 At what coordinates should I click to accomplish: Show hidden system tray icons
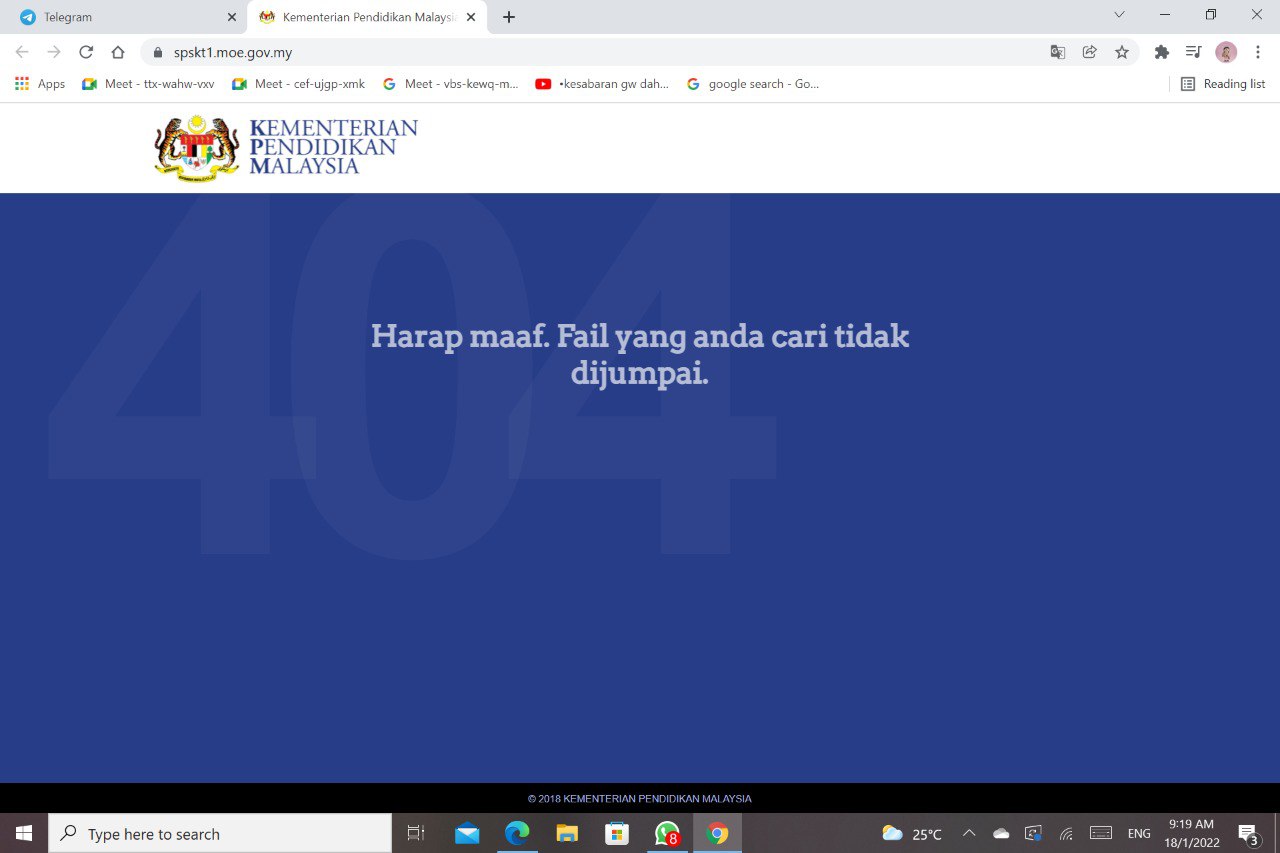pyautogui.click(x=968, y=833)
